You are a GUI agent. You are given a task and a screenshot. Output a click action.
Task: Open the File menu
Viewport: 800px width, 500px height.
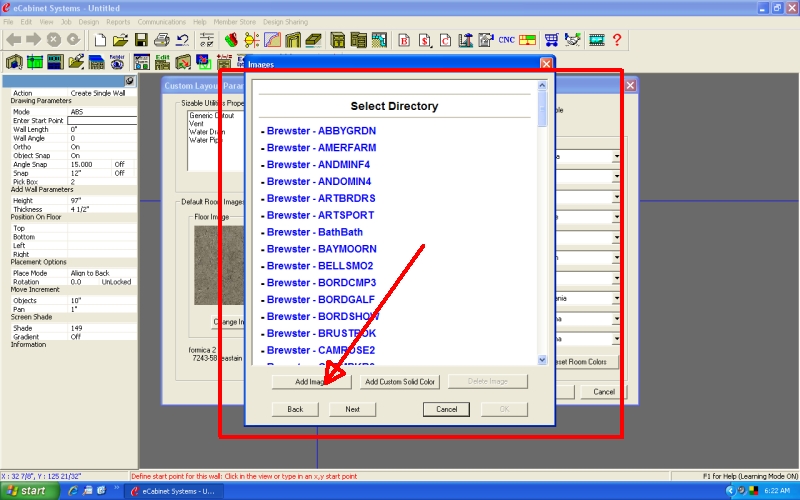(8, 22)
